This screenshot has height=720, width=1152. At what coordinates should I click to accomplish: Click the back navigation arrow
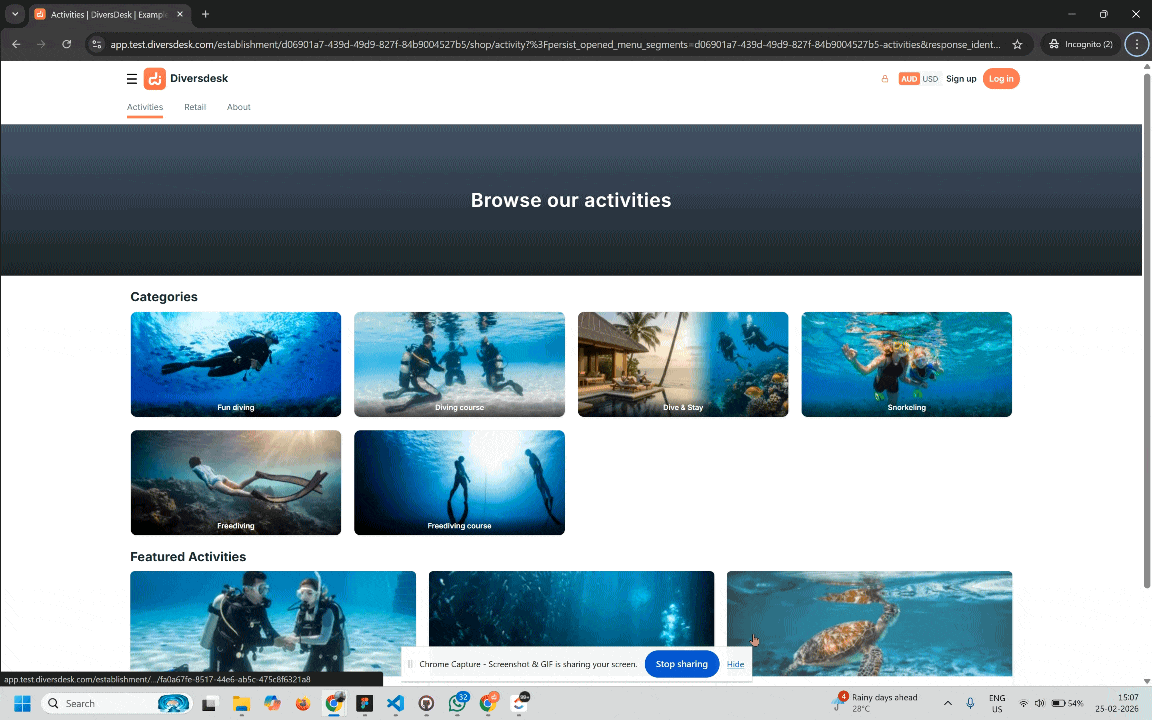pyautogui.click(x=15, y=44)
